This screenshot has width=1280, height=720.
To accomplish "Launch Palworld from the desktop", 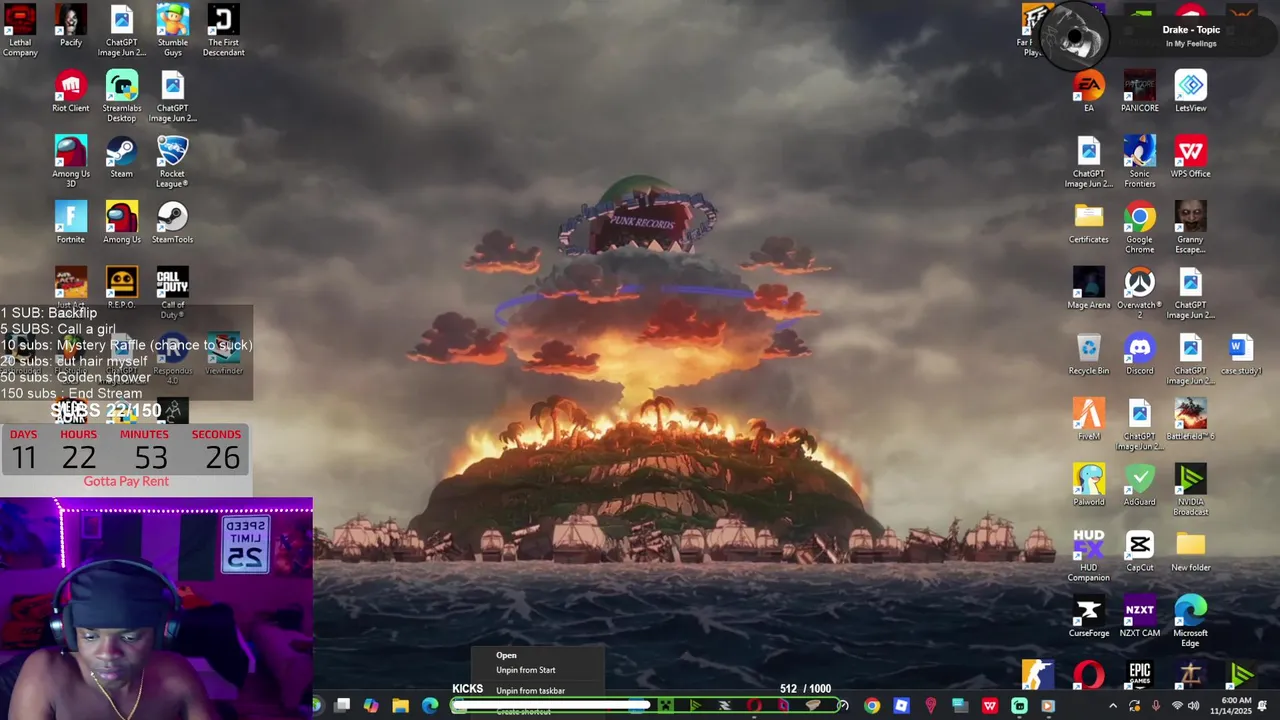I will coord(1088,485).
